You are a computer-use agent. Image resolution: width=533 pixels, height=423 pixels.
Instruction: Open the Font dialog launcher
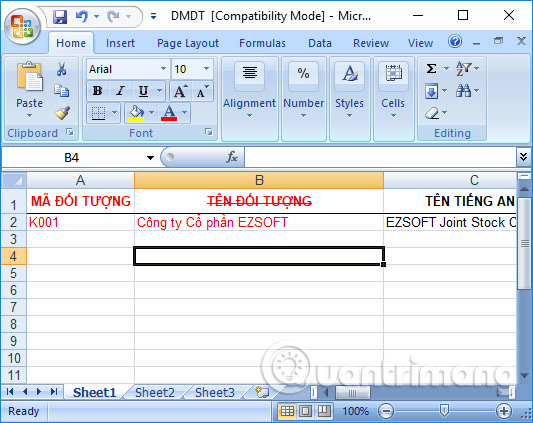(x=209, y=132)
